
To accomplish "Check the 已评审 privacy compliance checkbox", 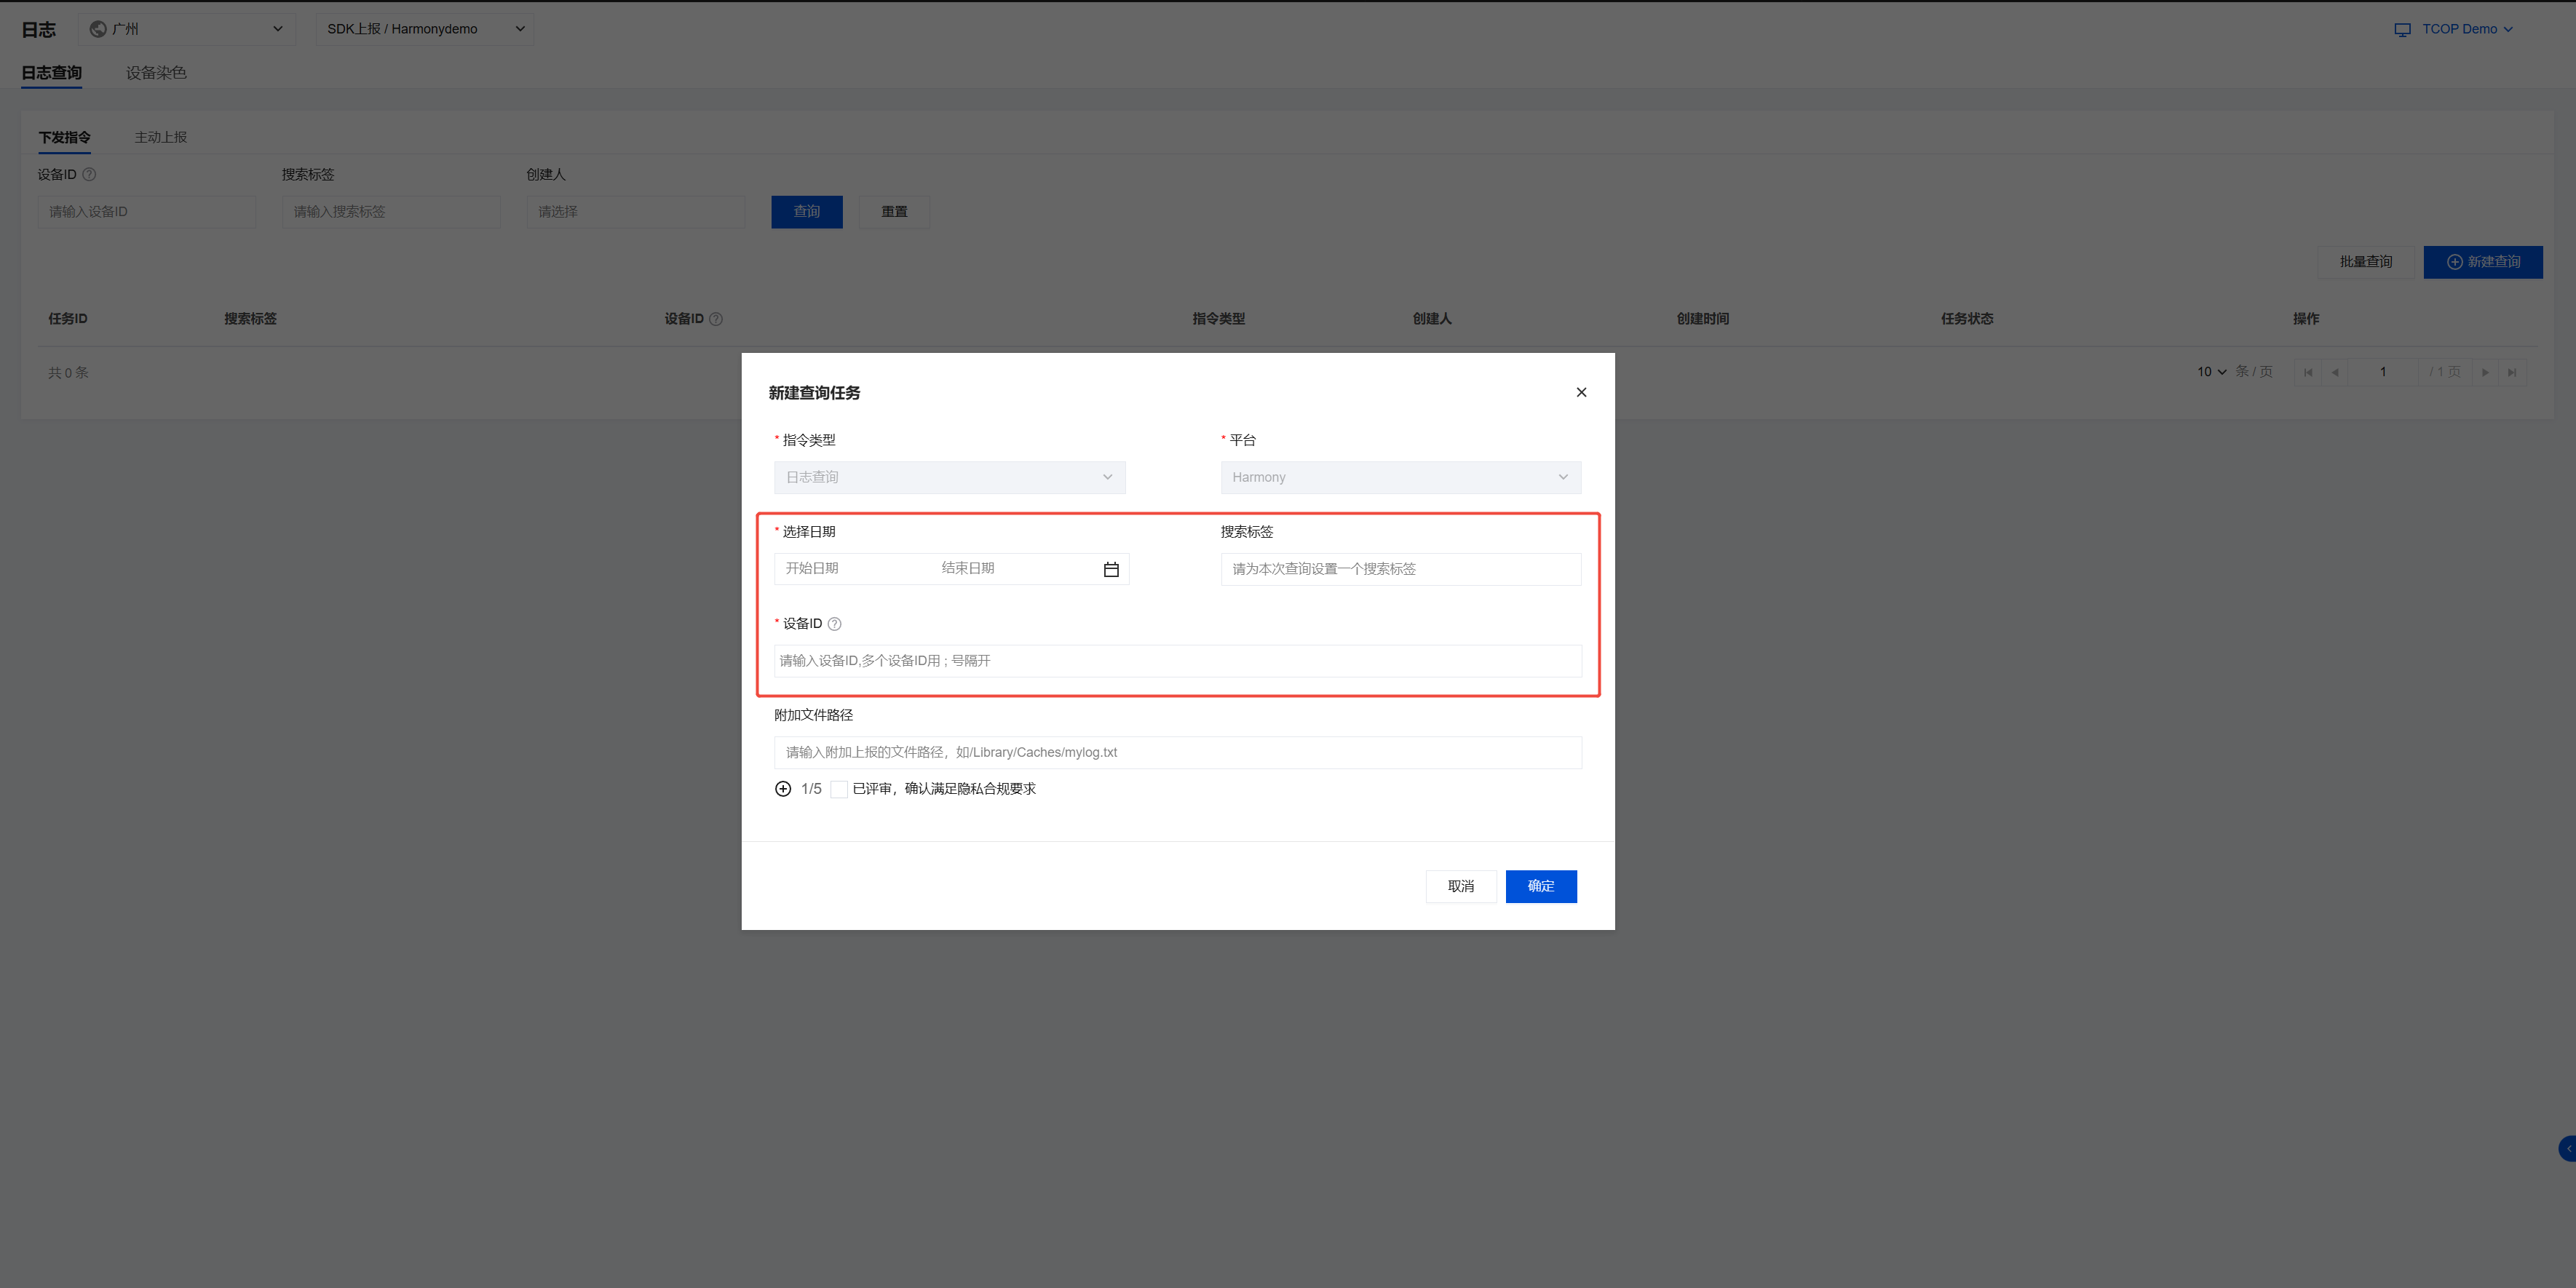I will pyautogui.click(x=838, y=789).
